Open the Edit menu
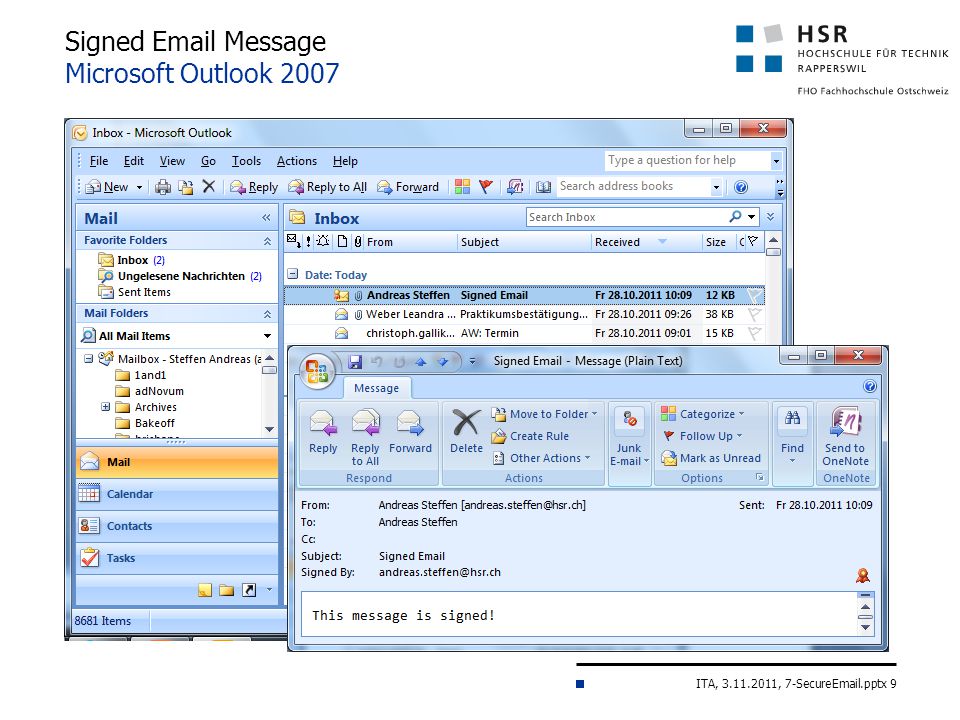 tap(133, 161)
